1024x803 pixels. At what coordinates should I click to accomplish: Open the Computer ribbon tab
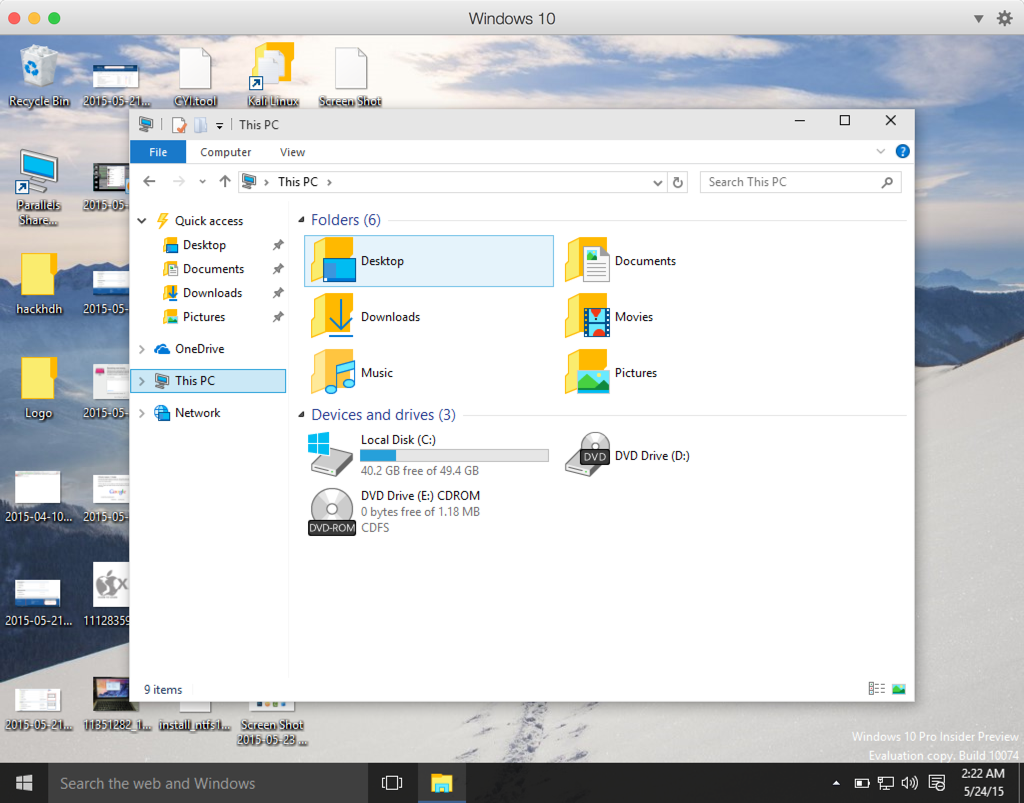[x=225, y=152]
